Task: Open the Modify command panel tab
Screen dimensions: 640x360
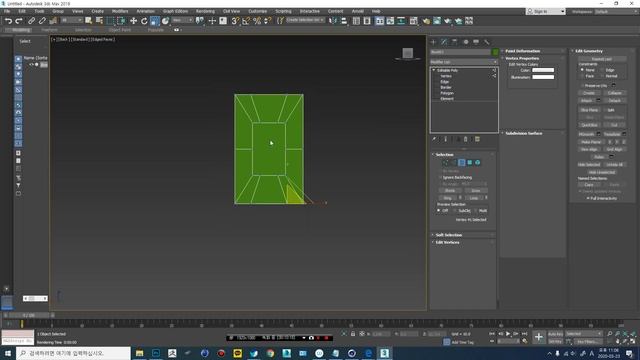Action: point(444,42)
